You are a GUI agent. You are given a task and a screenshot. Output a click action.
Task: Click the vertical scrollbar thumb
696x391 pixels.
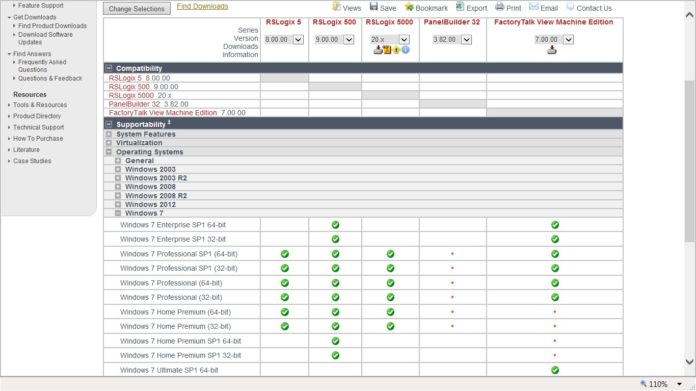(689, 161)
